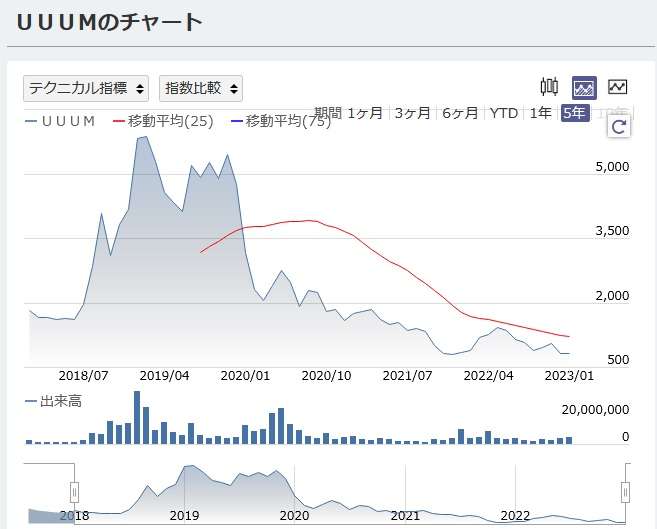
Task: Toggle the 移動平均(75) legend entry
Action: click(x=281, y=121)
